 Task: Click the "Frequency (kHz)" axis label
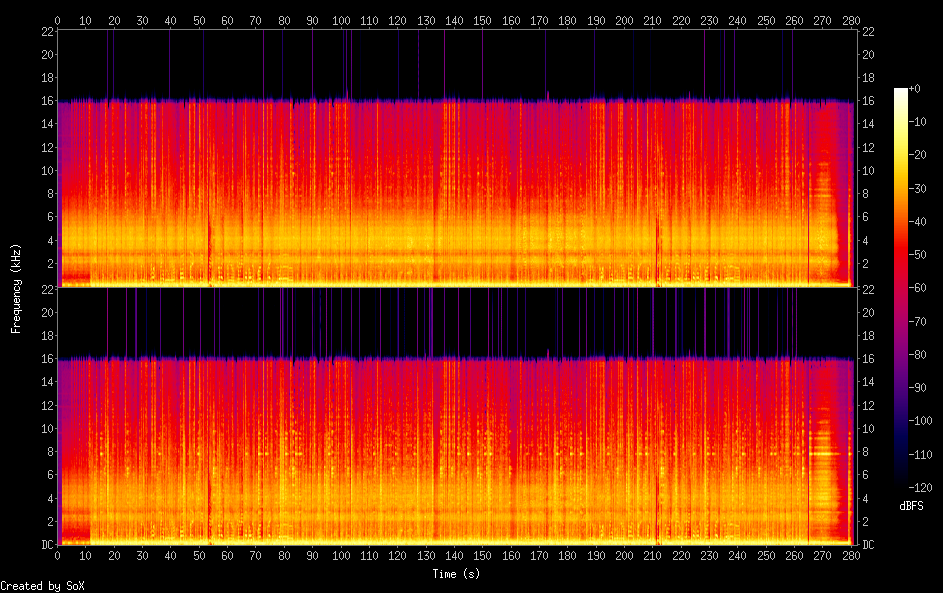tap(16, 288)
